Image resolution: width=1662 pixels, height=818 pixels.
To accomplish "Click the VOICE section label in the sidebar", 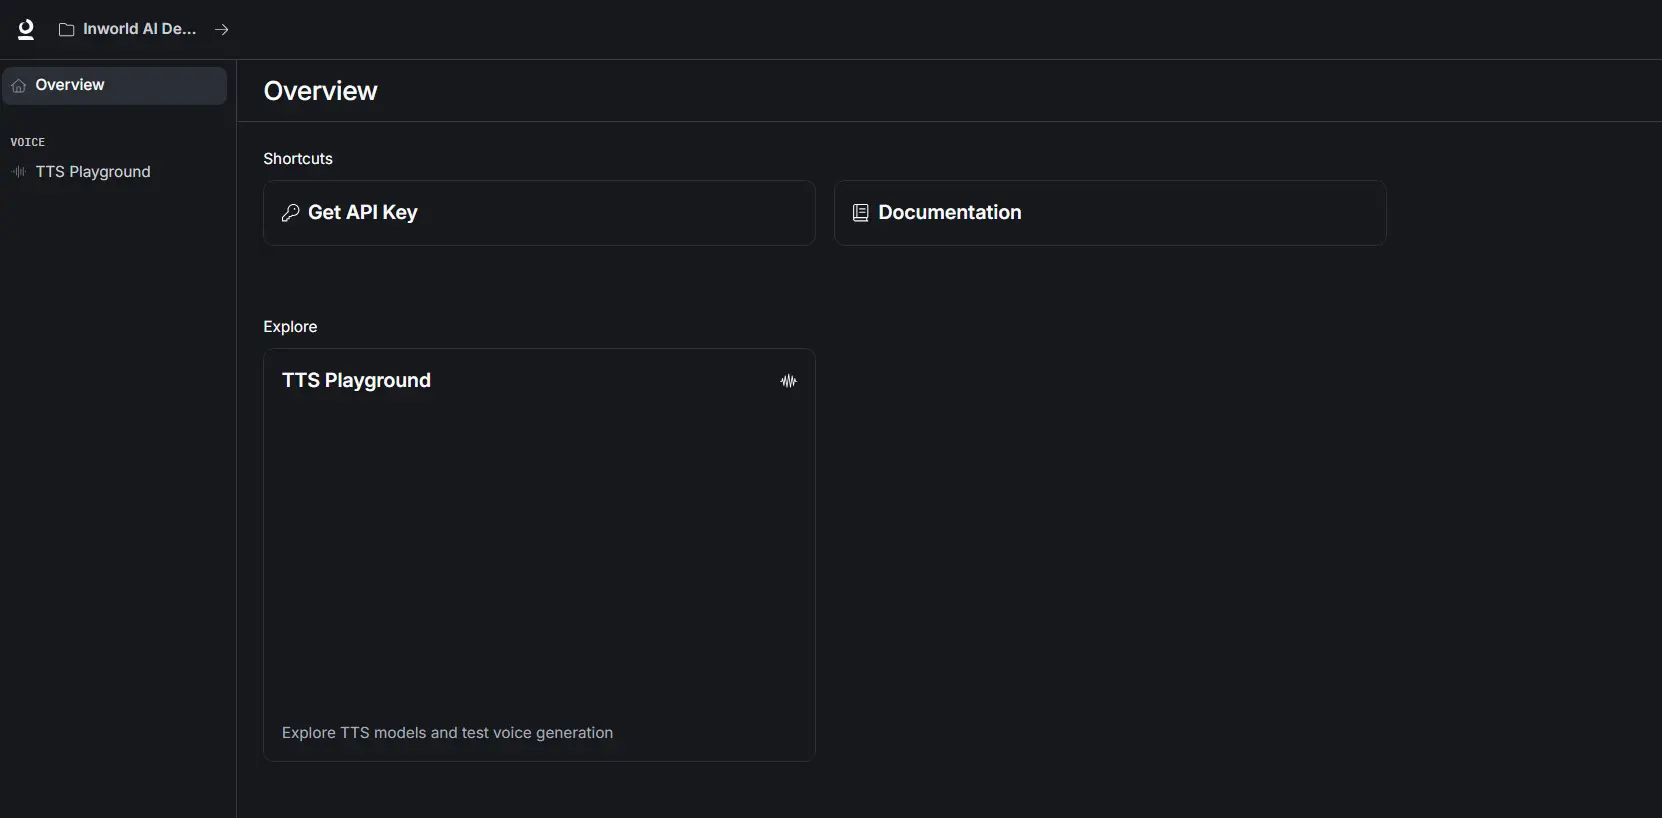I will [28, 142].
